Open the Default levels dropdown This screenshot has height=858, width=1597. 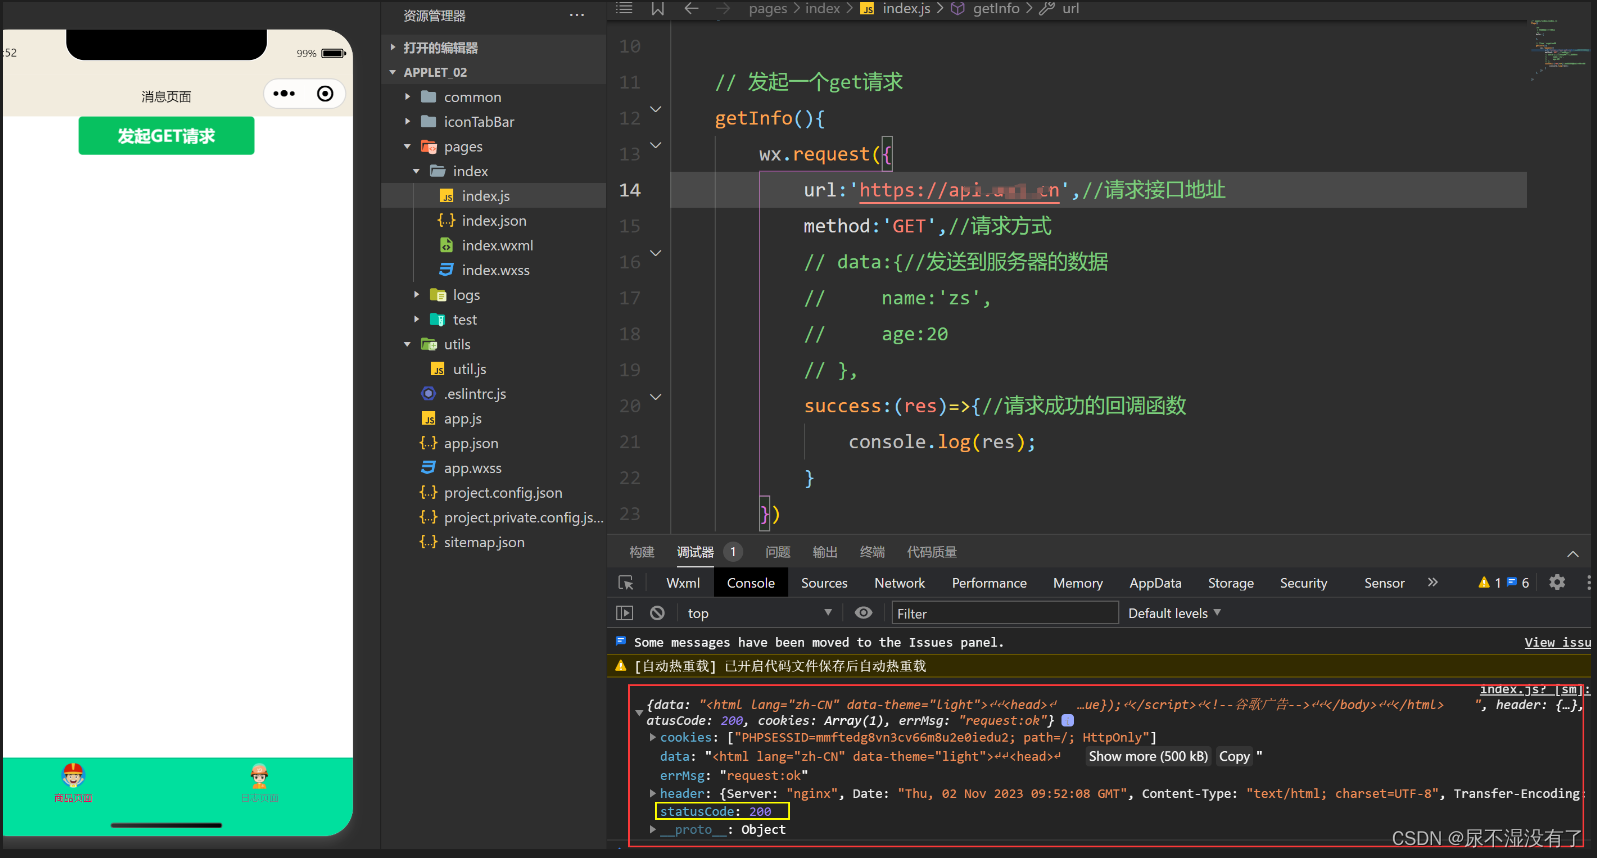tap(1174, 613)
